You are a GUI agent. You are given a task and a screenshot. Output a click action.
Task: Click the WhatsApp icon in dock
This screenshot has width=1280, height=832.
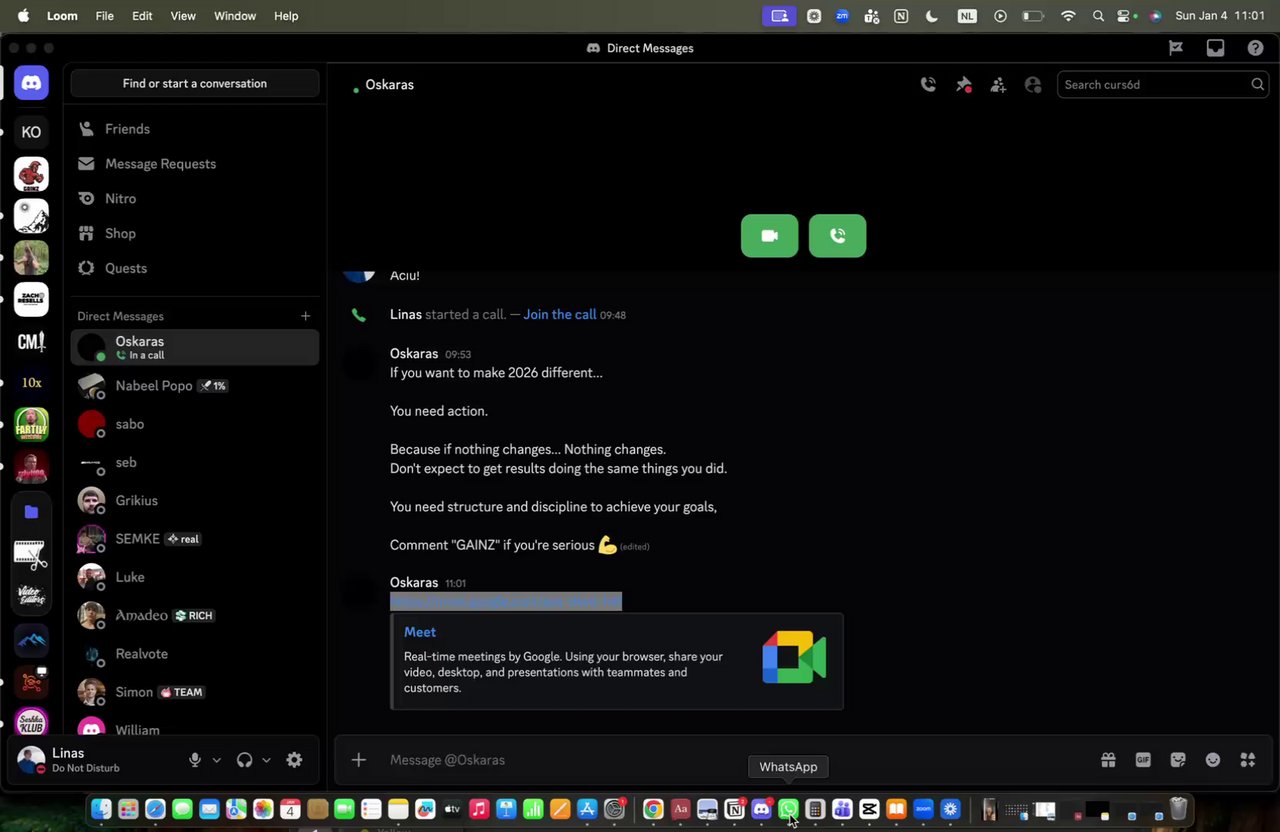click(788, 809)
